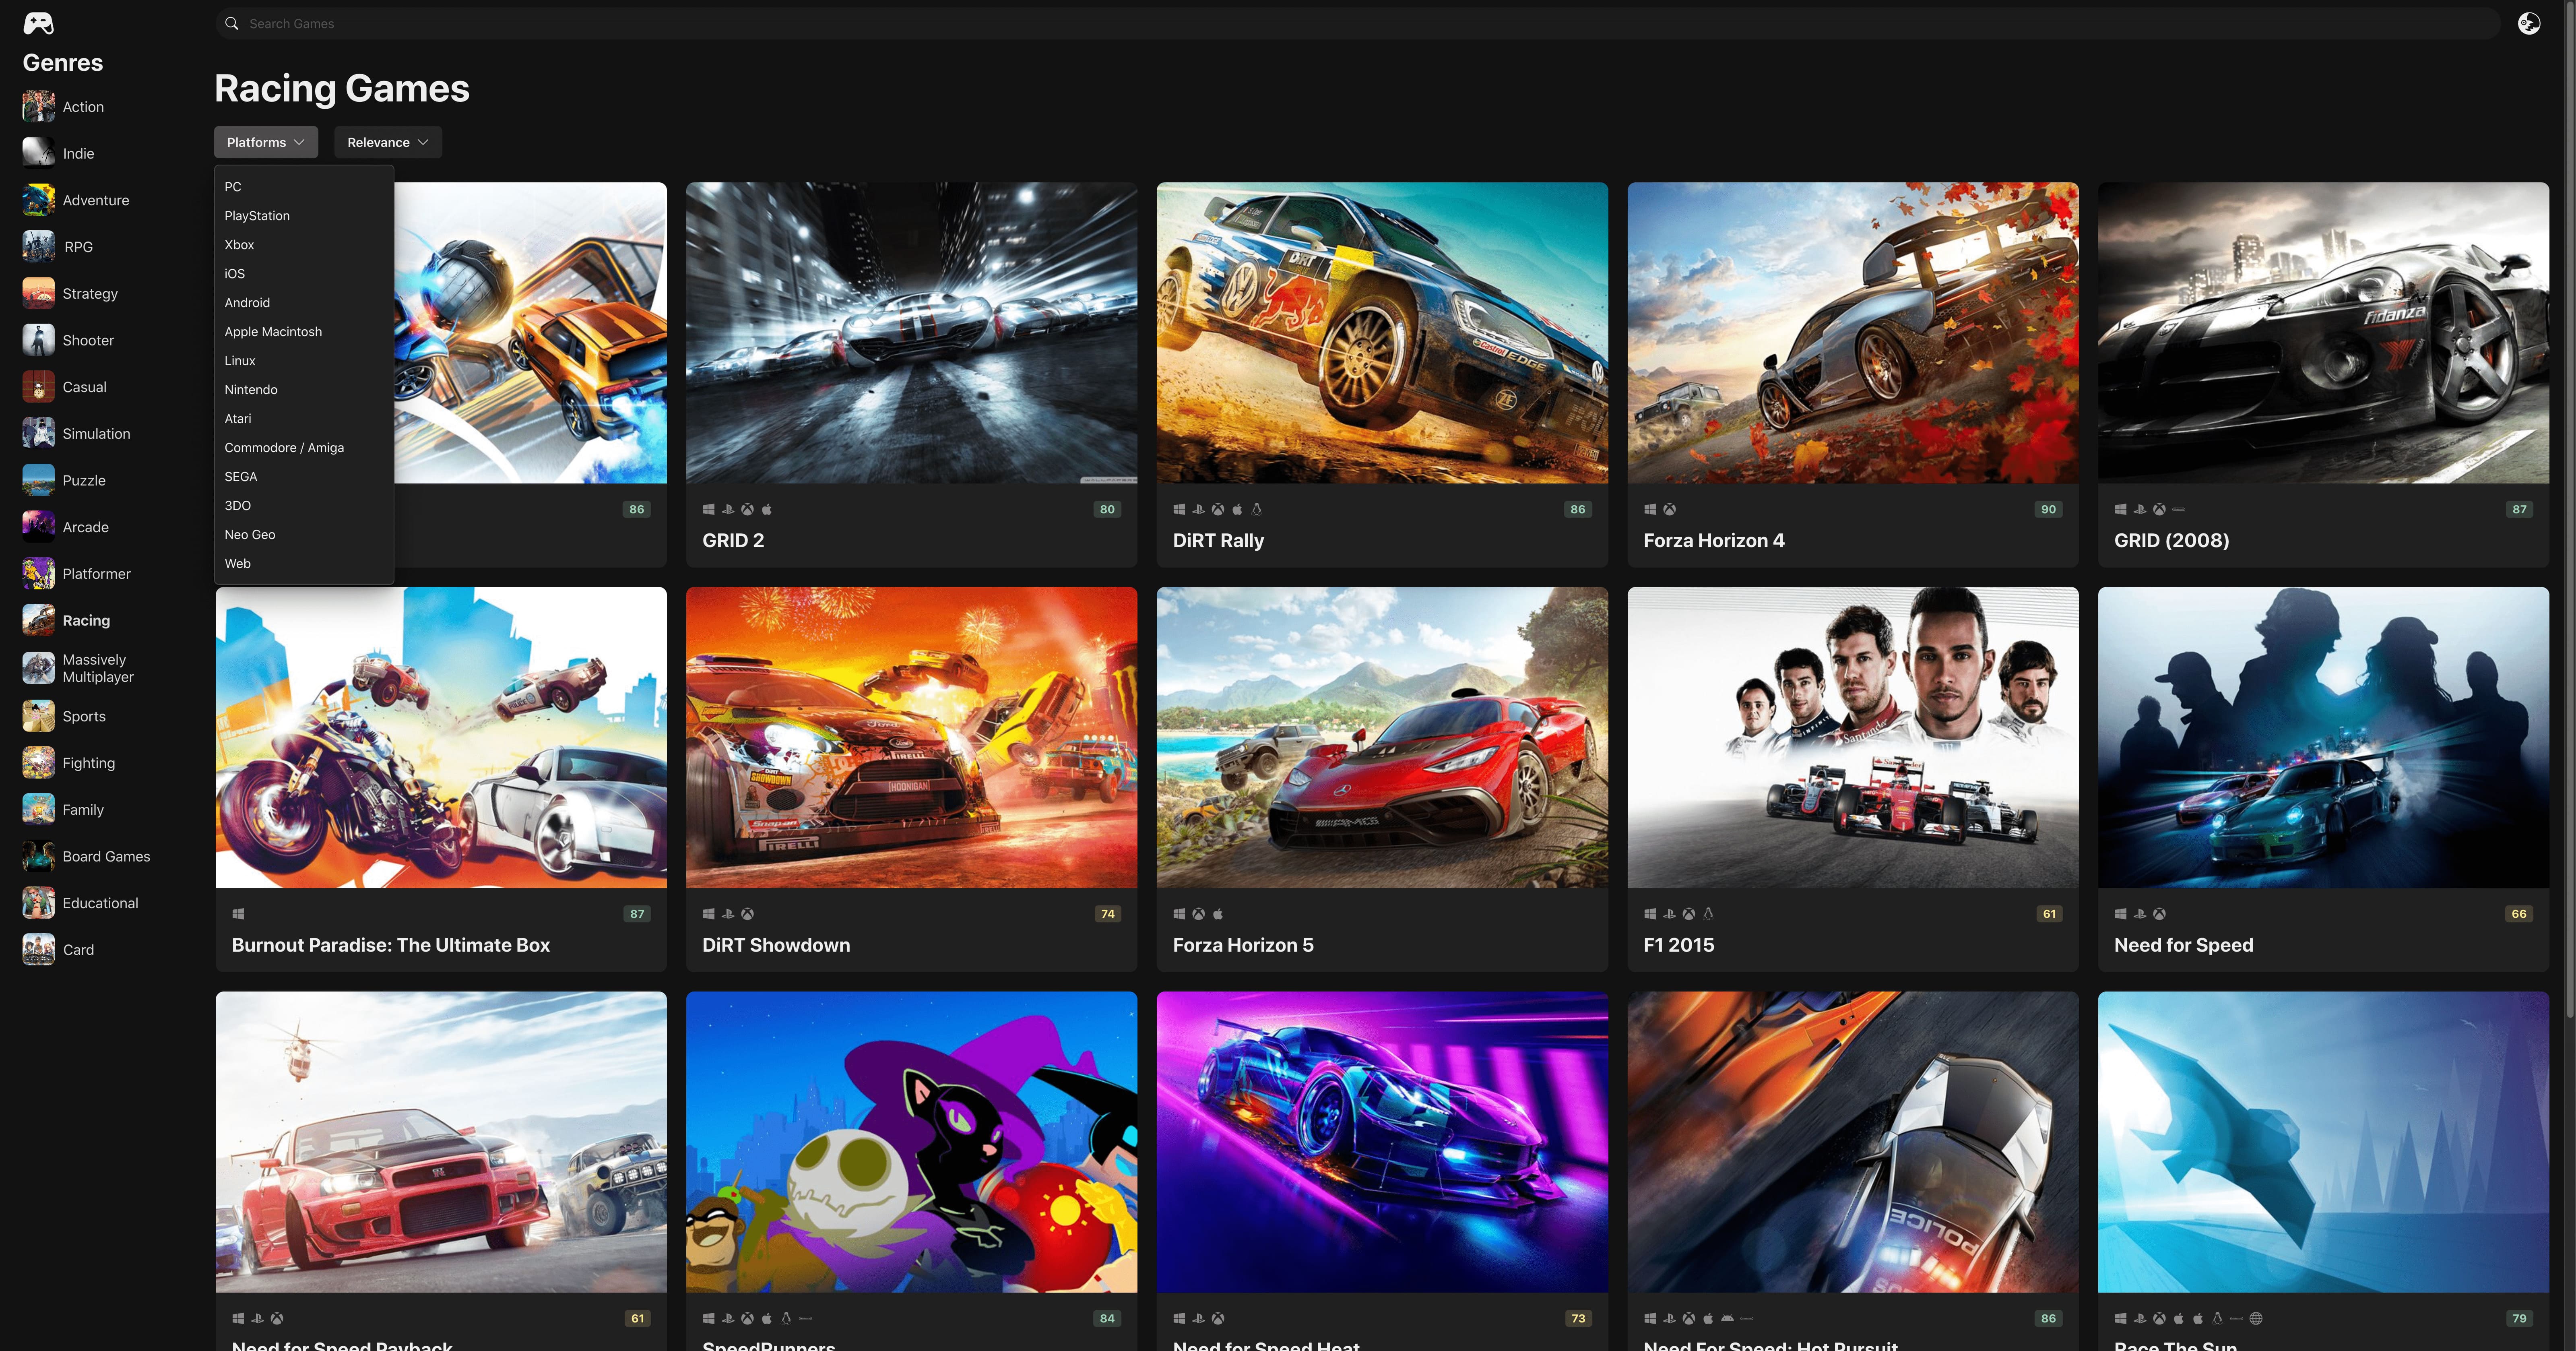
Task: Choose Xbox in the platform list
Action: click(x=304, y=245)
